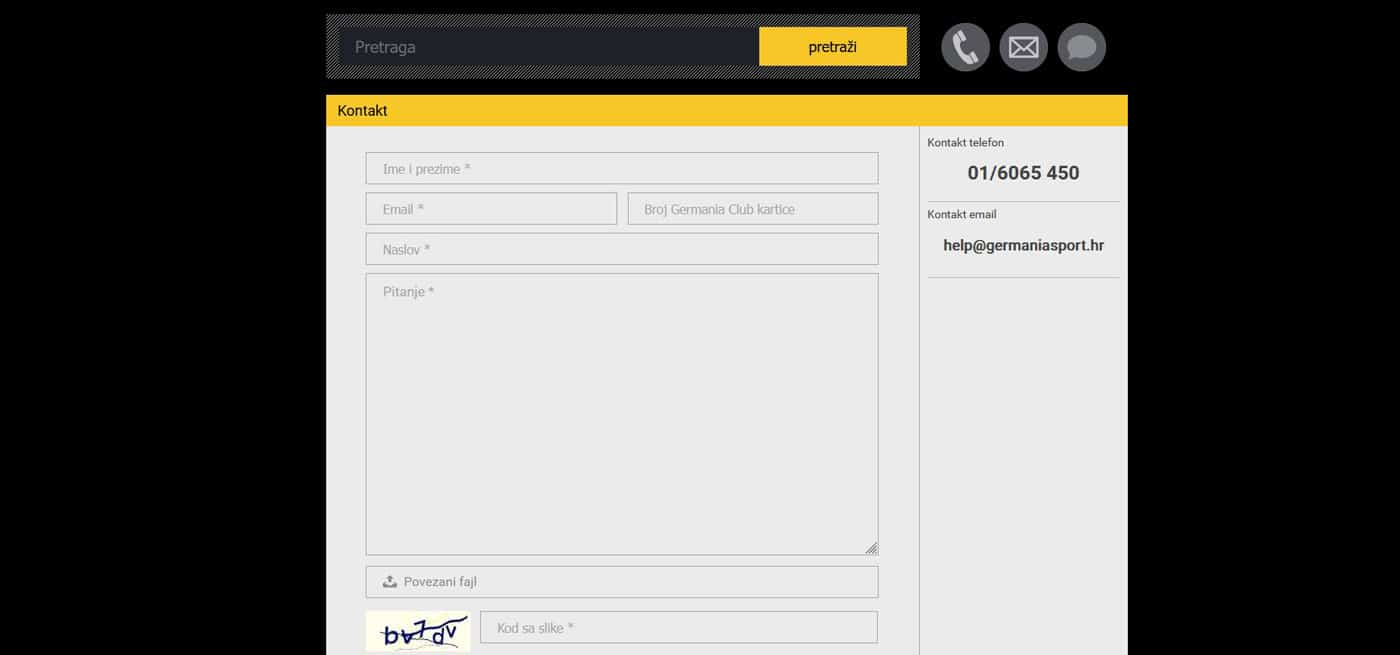Image resolution: width=1400 pixels, height=655 pixels.
Task: Select the Kontakt telefon label
Action: [x=965, y=143]
